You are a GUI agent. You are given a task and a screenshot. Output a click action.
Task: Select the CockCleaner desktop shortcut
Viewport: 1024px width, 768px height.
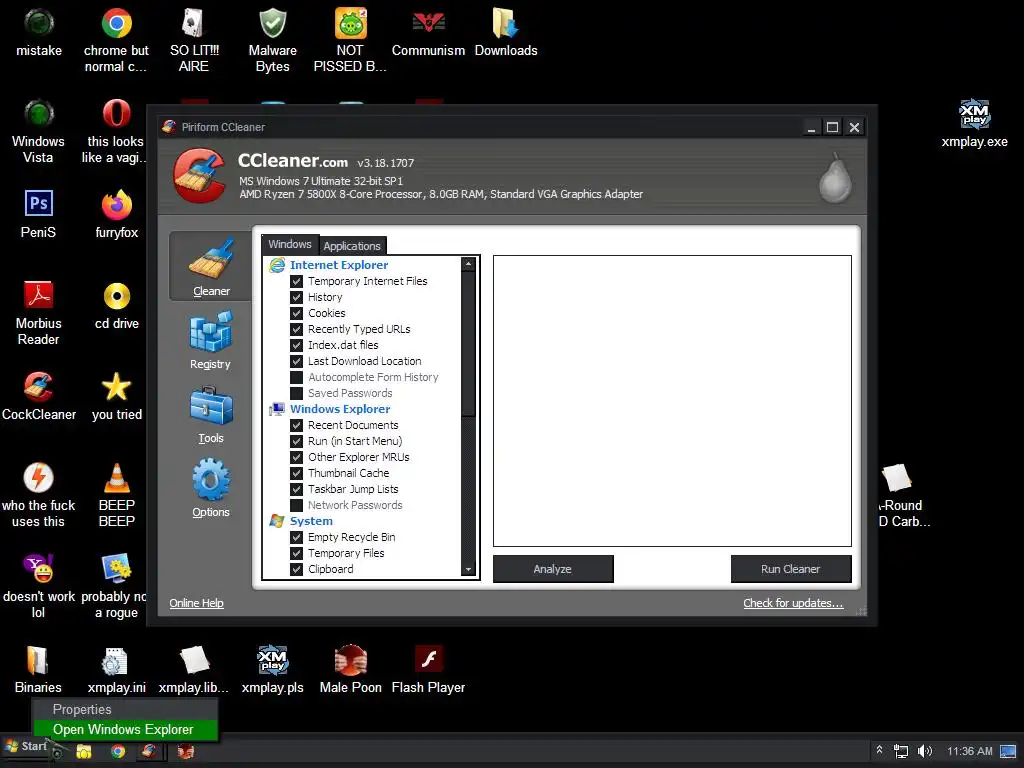click(x=39, y=396)
